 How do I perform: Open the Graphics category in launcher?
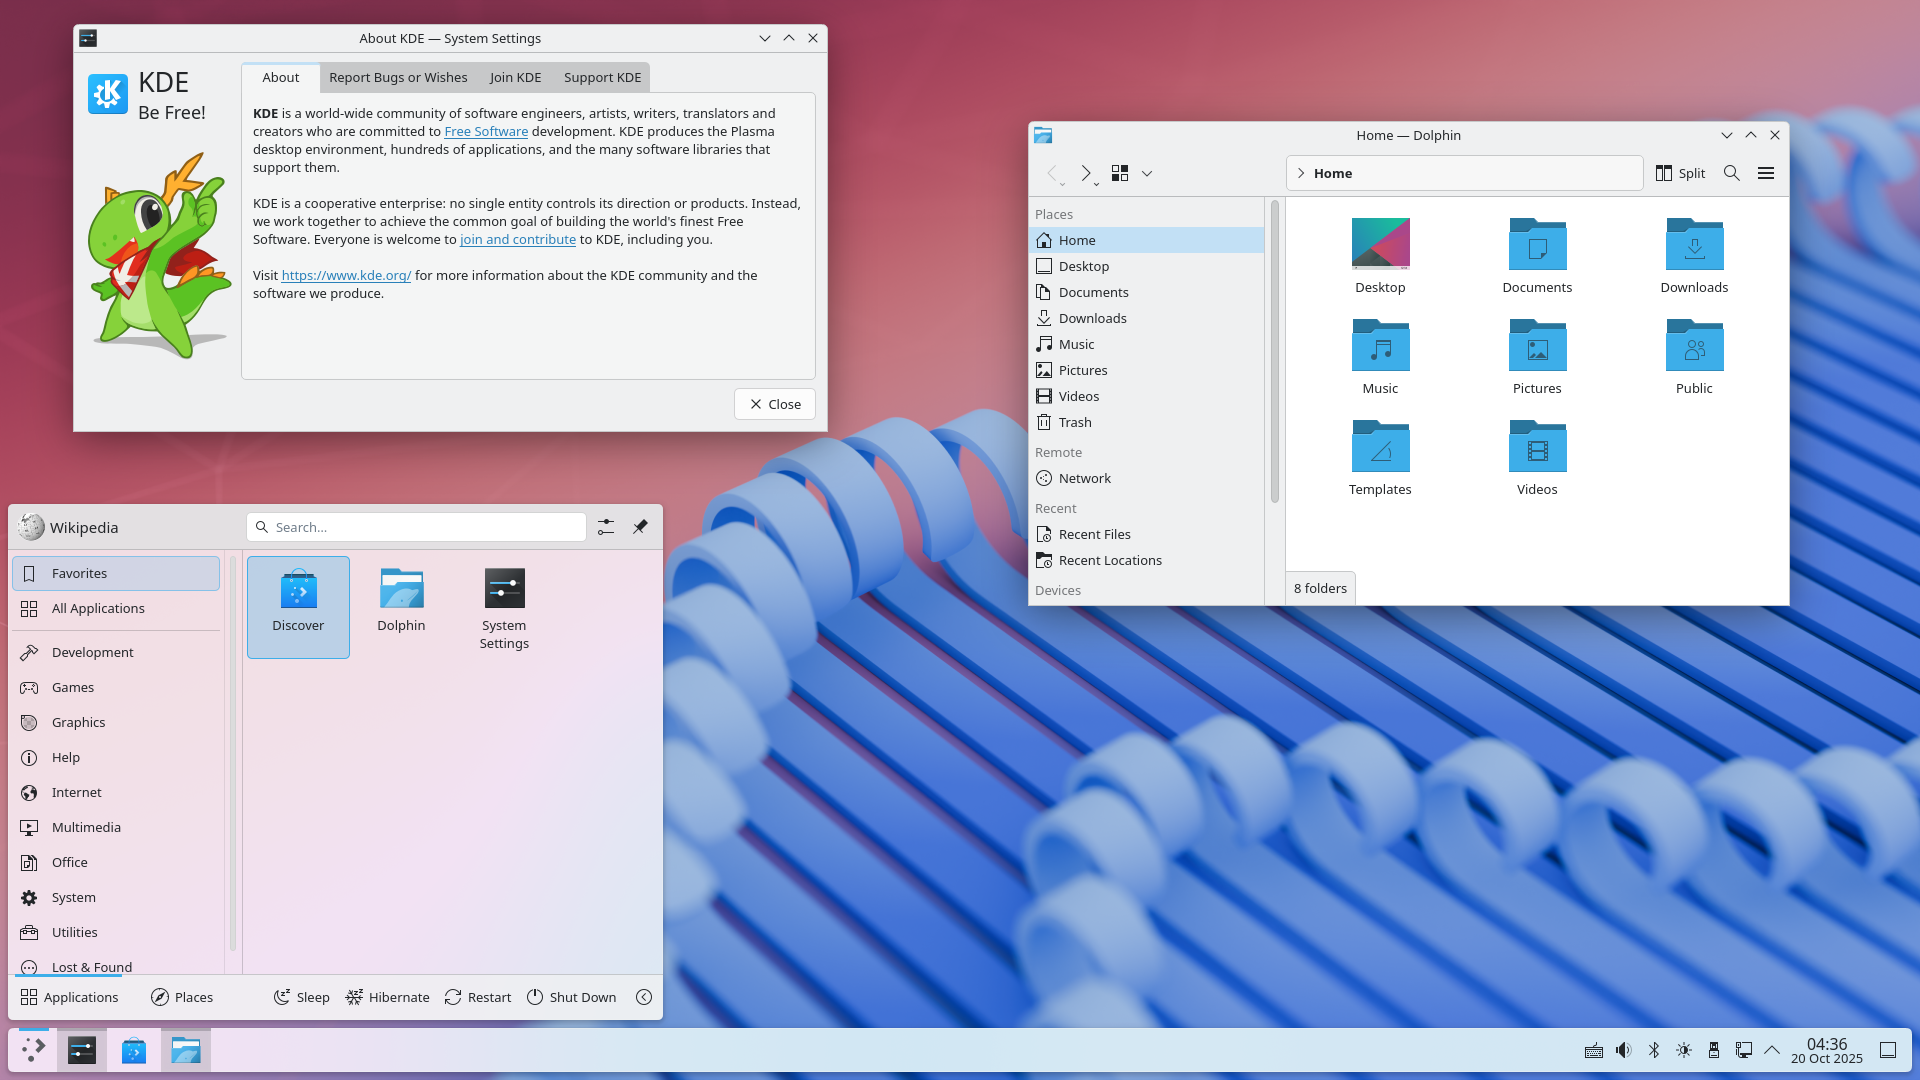point(80,721)
